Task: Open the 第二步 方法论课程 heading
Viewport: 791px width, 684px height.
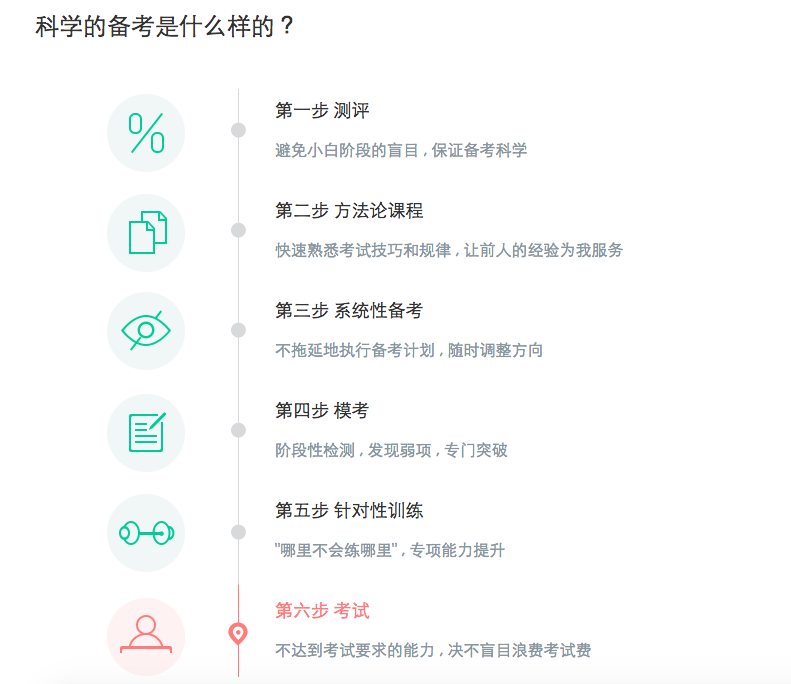Action: coord(349,210)
